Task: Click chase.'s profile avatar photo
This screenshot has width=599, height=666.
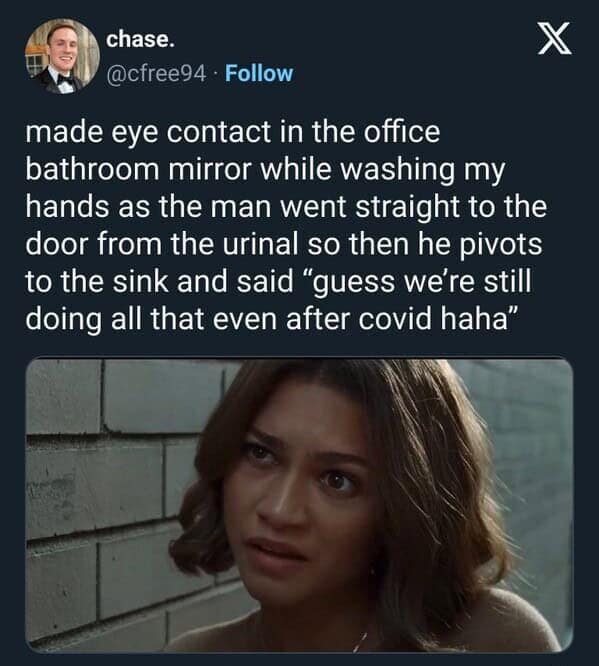Action: click(x=62, y=56)
